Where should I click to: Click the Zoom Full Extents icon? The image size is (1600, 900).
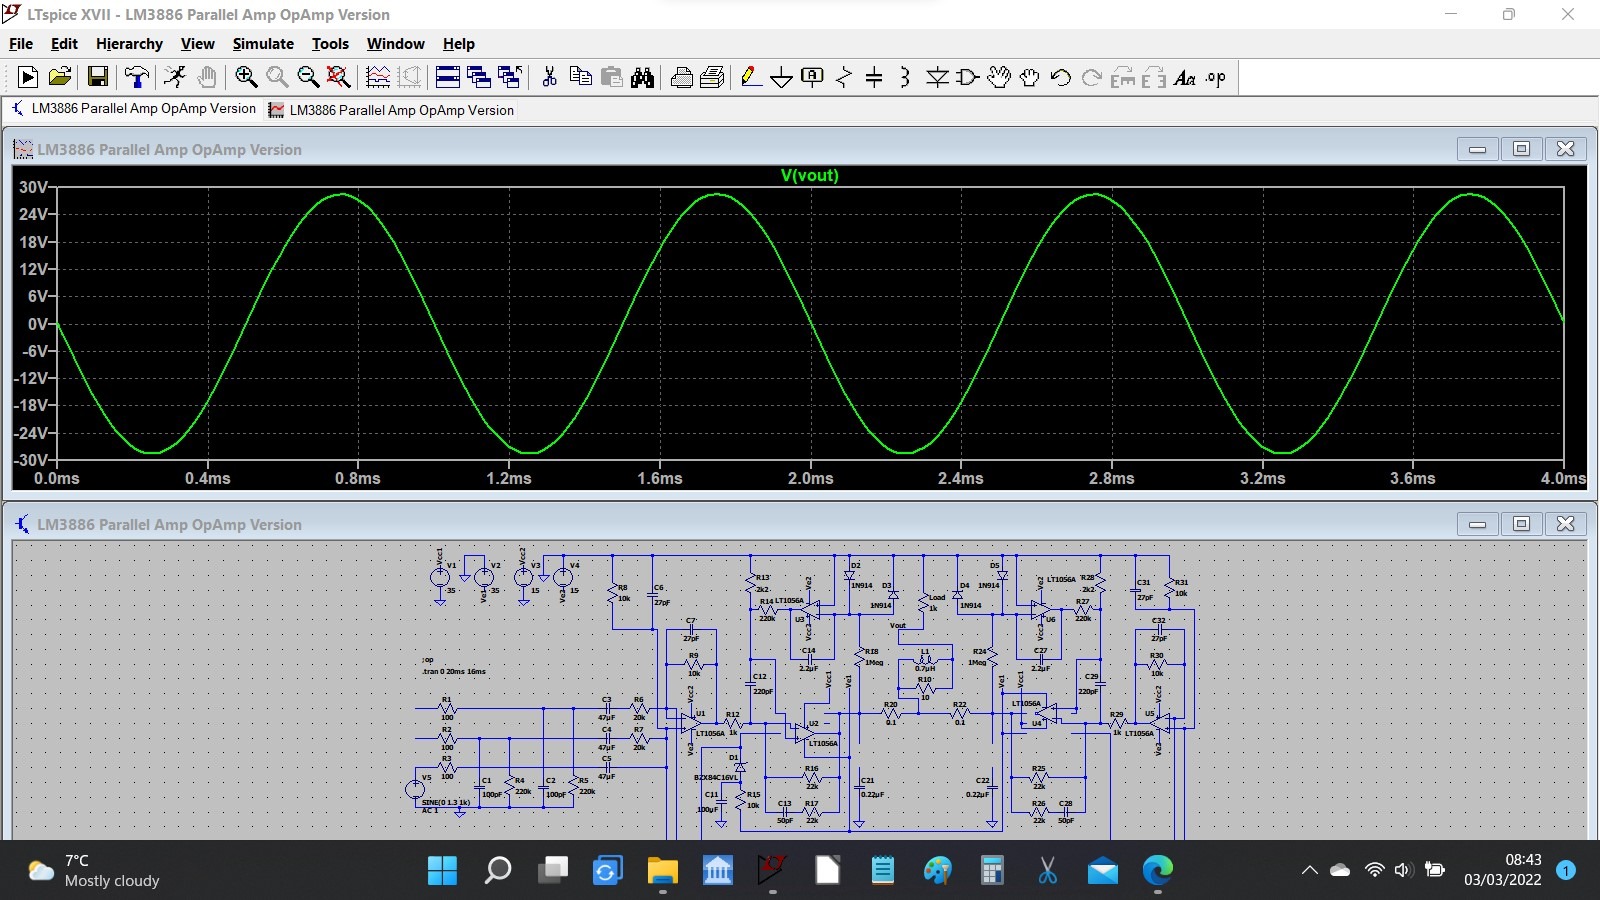(x=339, y=77)
